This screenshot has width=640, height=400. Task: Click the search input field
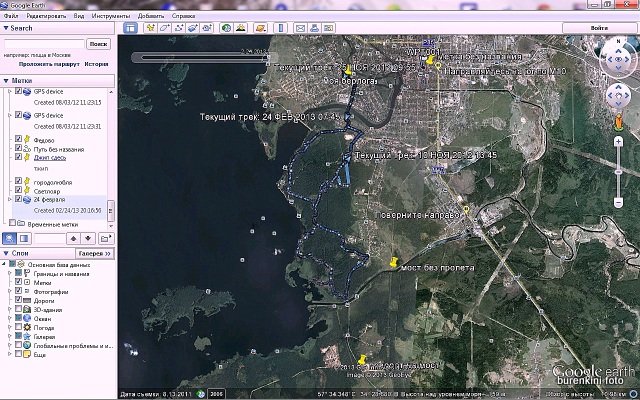pos(44,44)
